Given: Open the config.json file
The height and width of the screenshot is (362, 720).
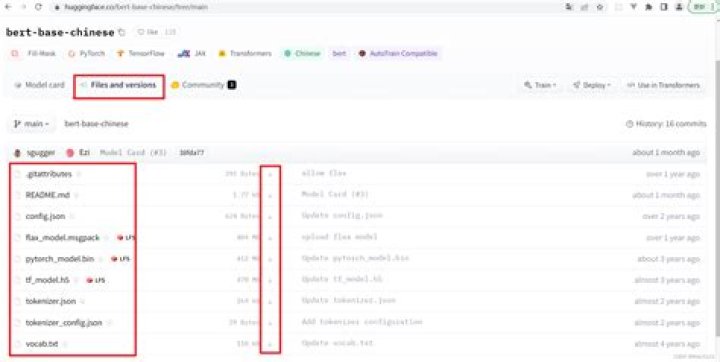Looking at the screenshot, I should pyautogui.click(x=45, y=216).
